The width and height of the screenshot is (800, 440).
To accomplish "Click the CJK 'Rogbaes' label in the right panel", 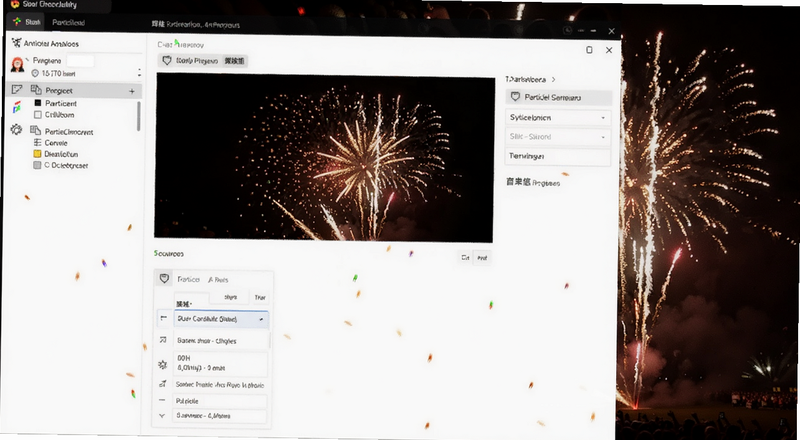I will click(533, 182).
